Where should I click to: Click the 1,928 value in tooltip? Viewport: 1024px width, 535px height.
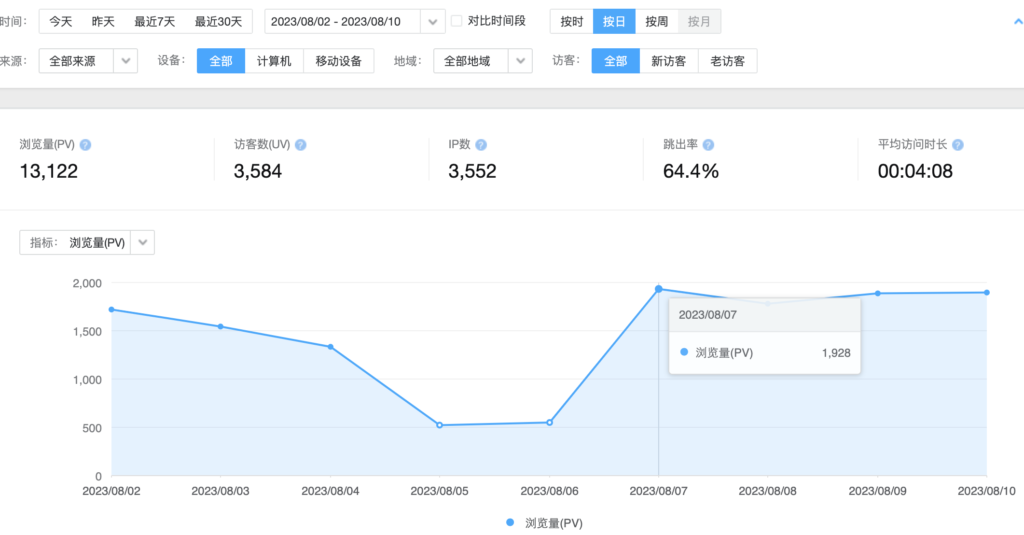pos(836,353)
